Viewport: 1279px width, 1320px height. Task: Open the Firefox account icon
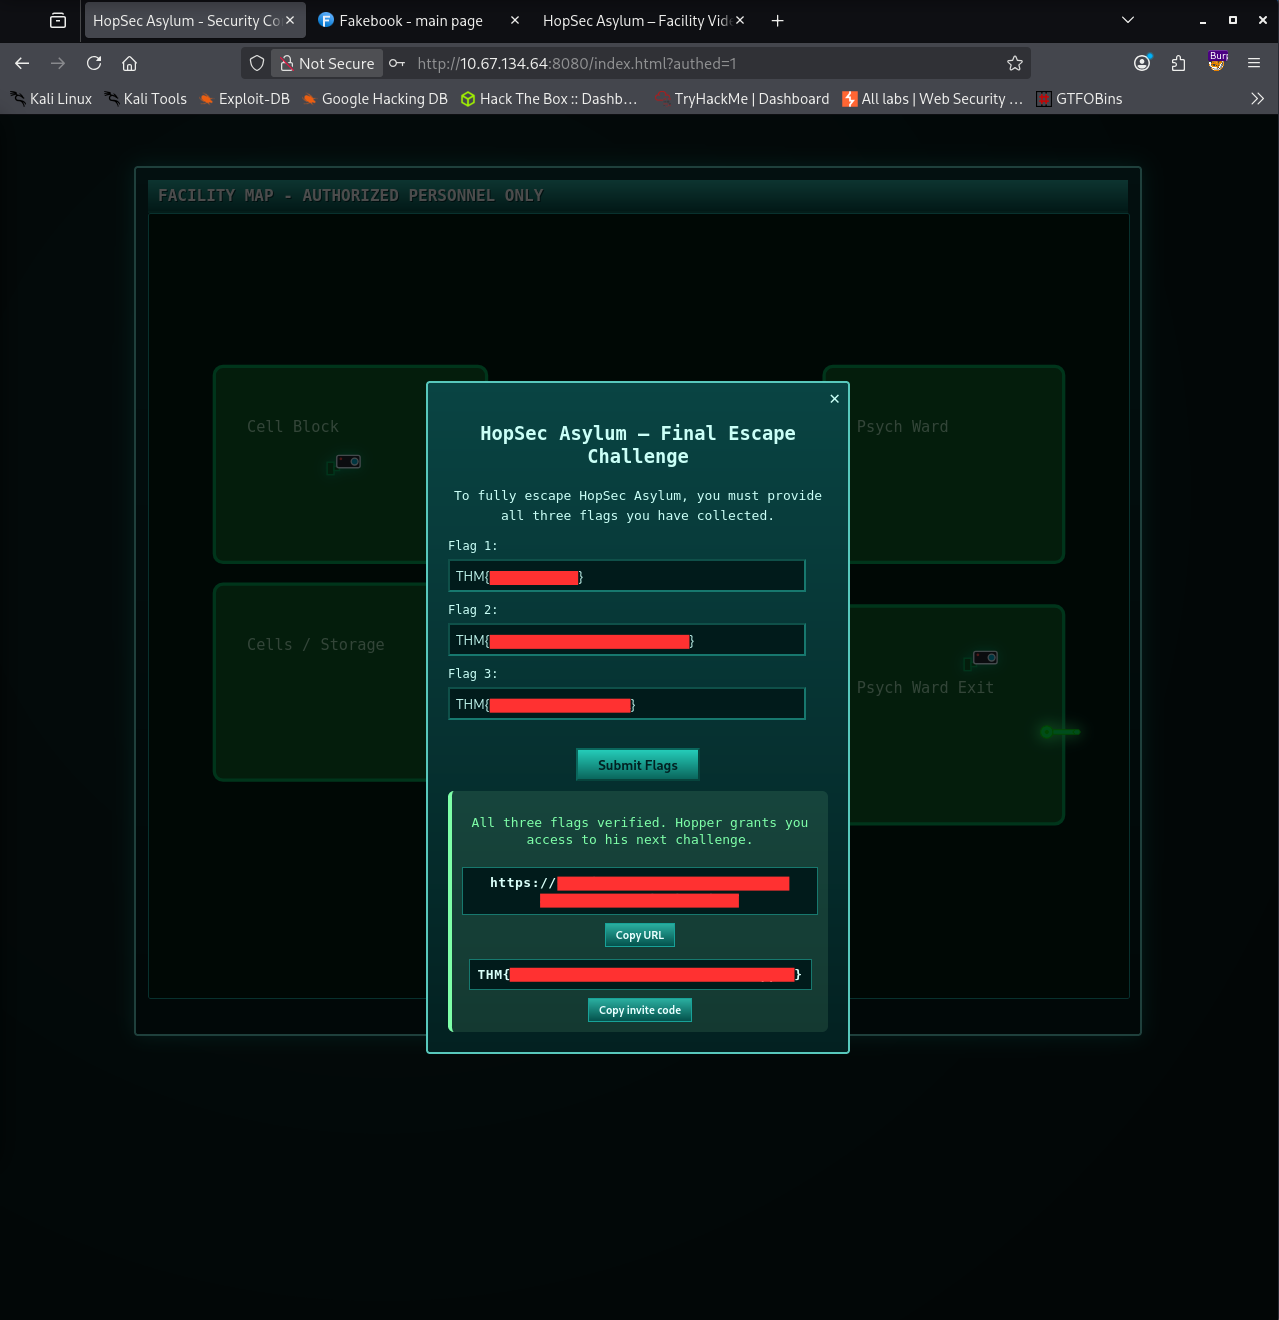[x=1142, y=63]
